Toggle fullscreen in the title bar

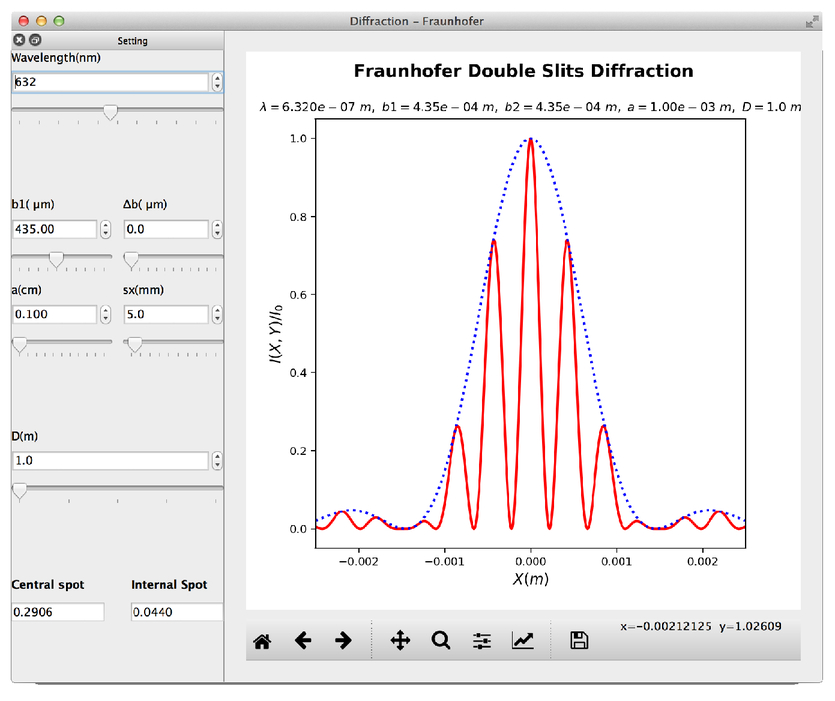point(812,21)
